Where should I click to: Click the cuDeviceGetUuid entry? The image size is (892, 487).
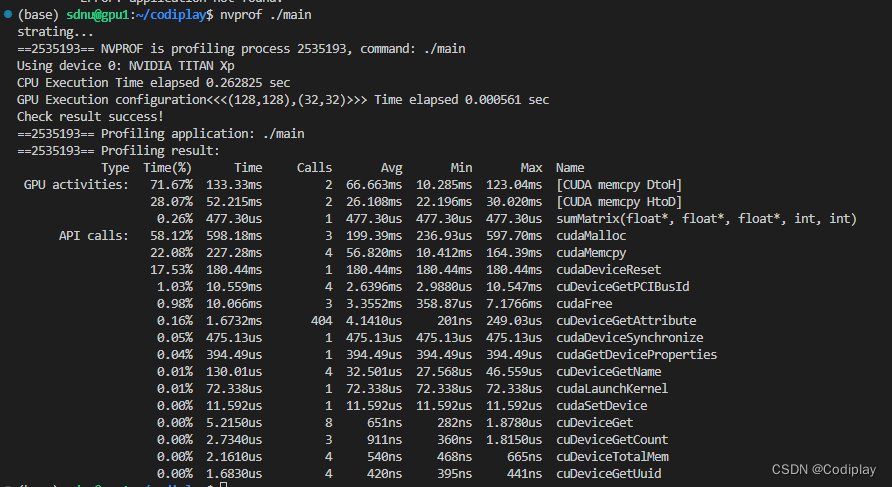[608, 473]
